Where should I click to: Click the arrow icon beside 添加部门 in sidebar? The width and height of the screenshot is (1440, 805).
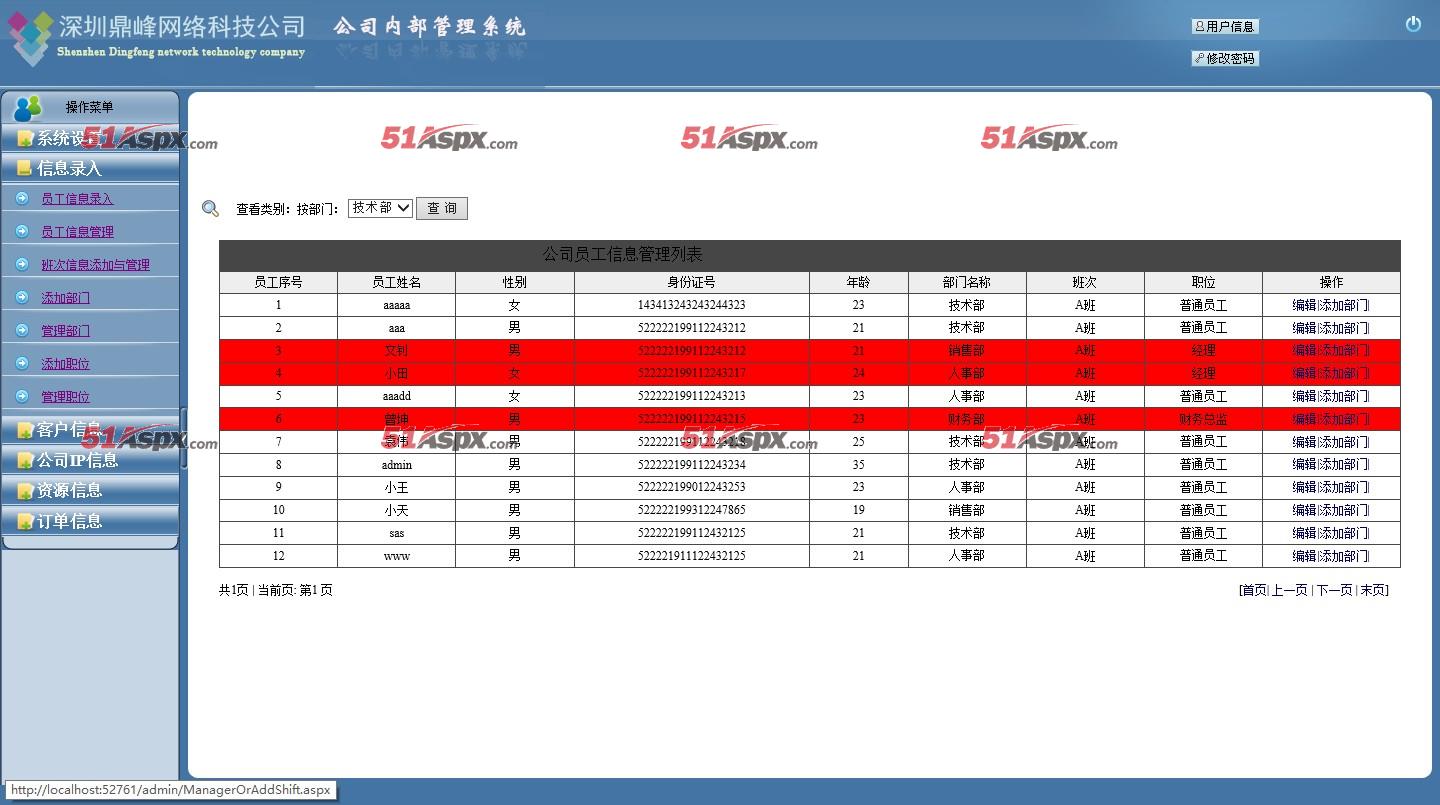pyautogui.click(x=22, y=297)
